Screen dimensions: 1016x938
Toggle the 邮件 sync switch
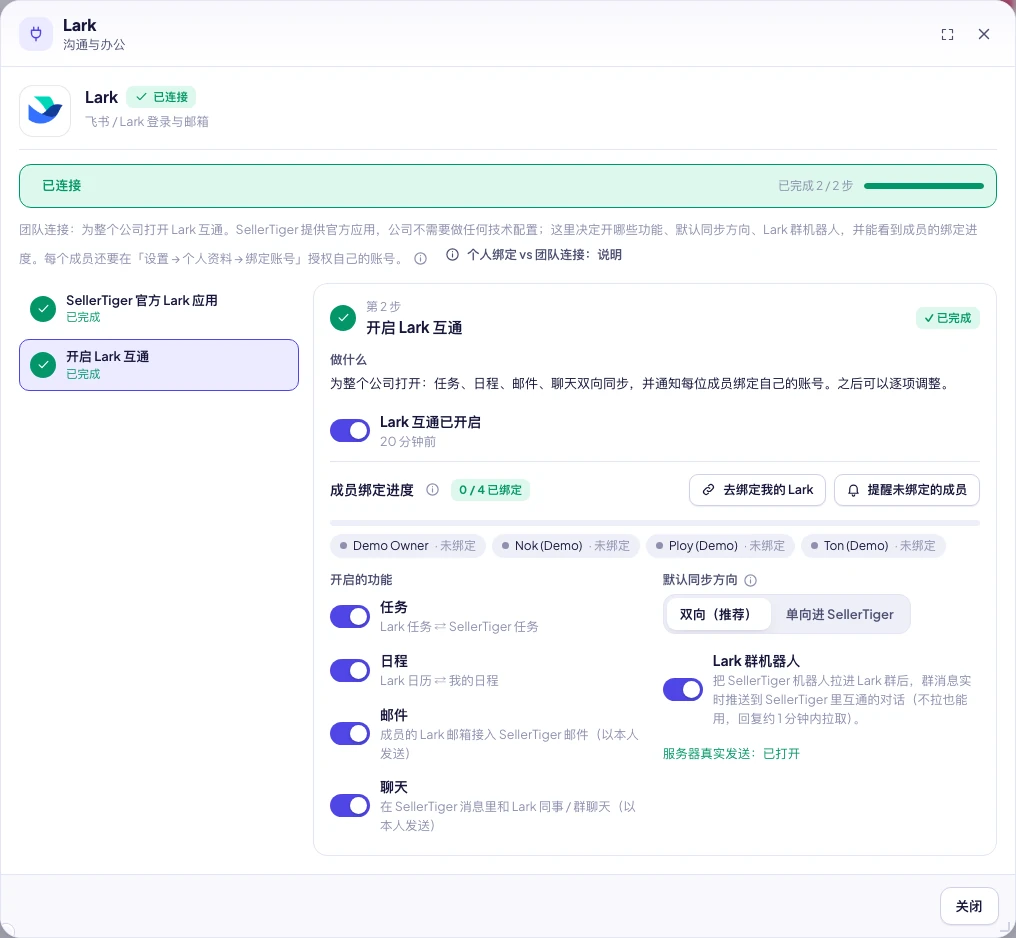[350, 734]
